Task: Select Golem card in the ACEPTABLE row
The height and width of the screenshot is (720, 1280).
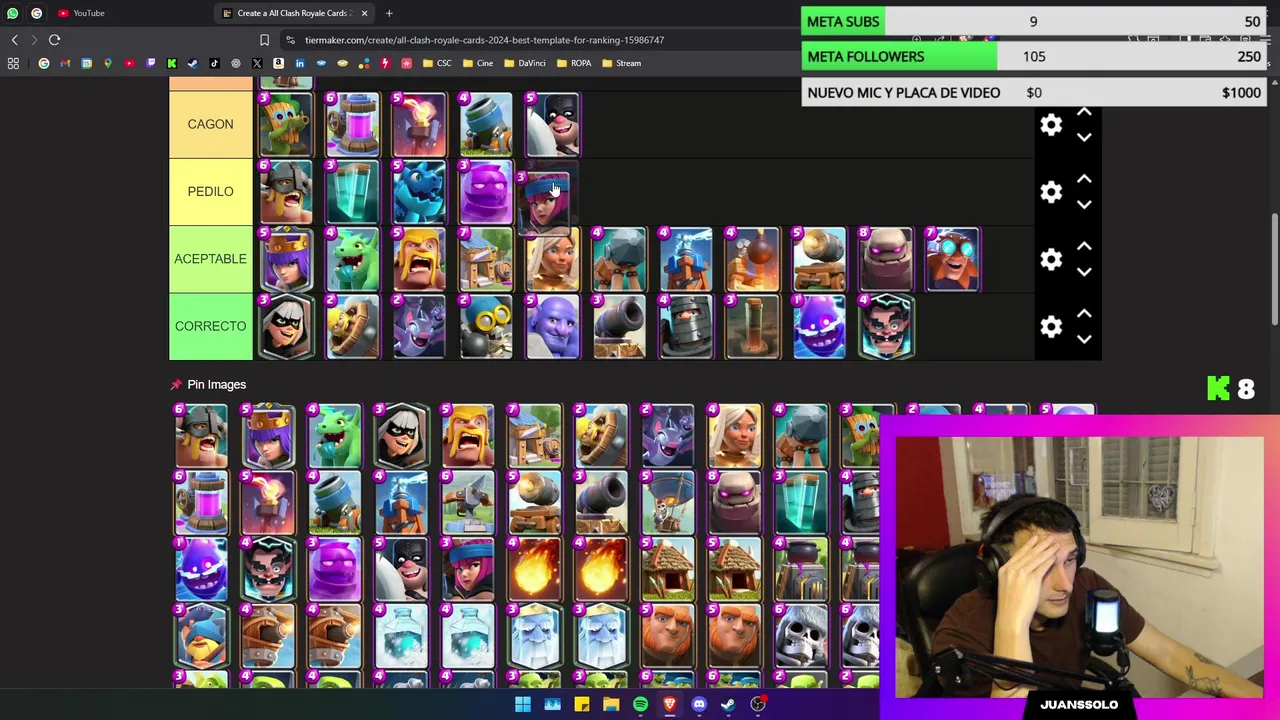Action: (885, 259)
